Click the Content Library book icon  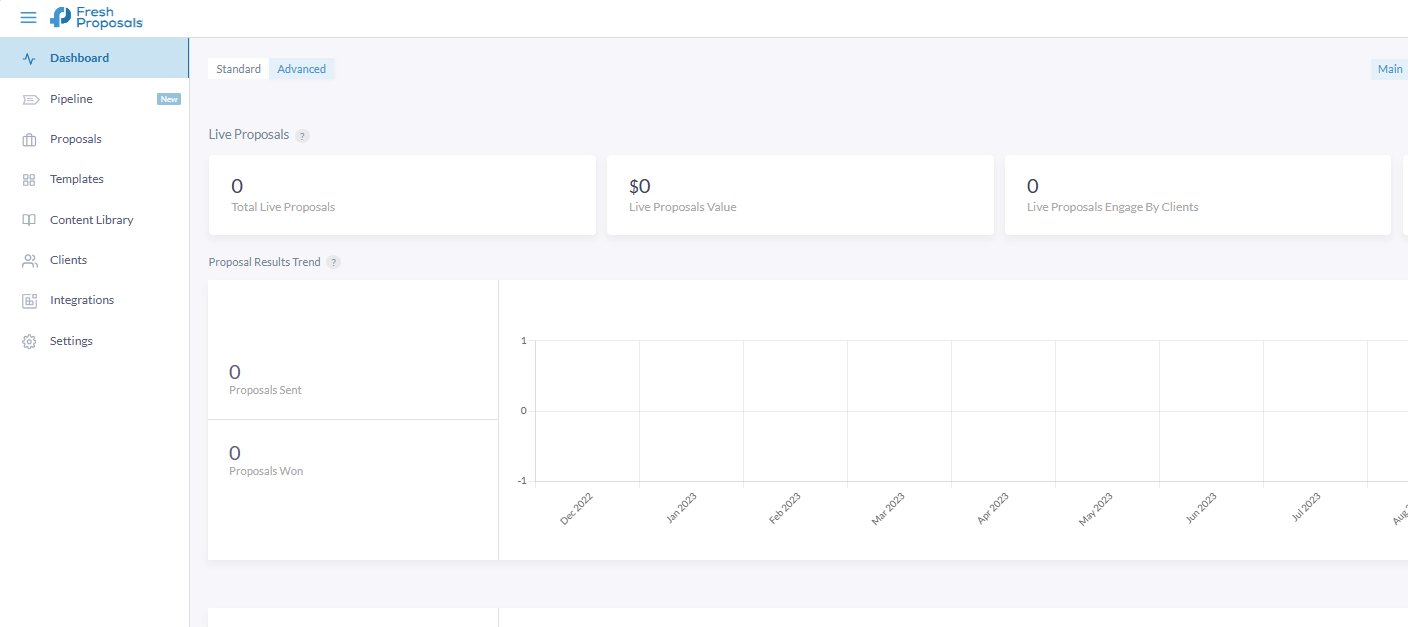click(x=30, y=220)
